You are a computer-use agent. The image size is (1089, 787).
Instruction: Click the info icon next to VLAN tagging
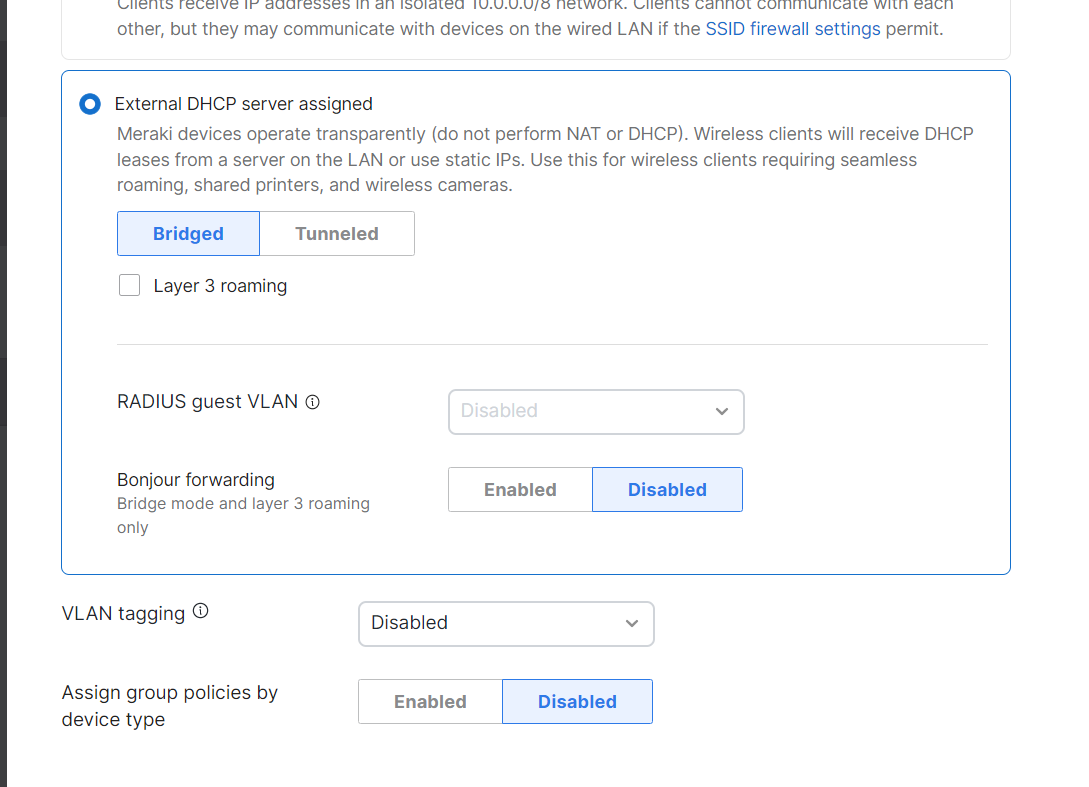point(200,610)
